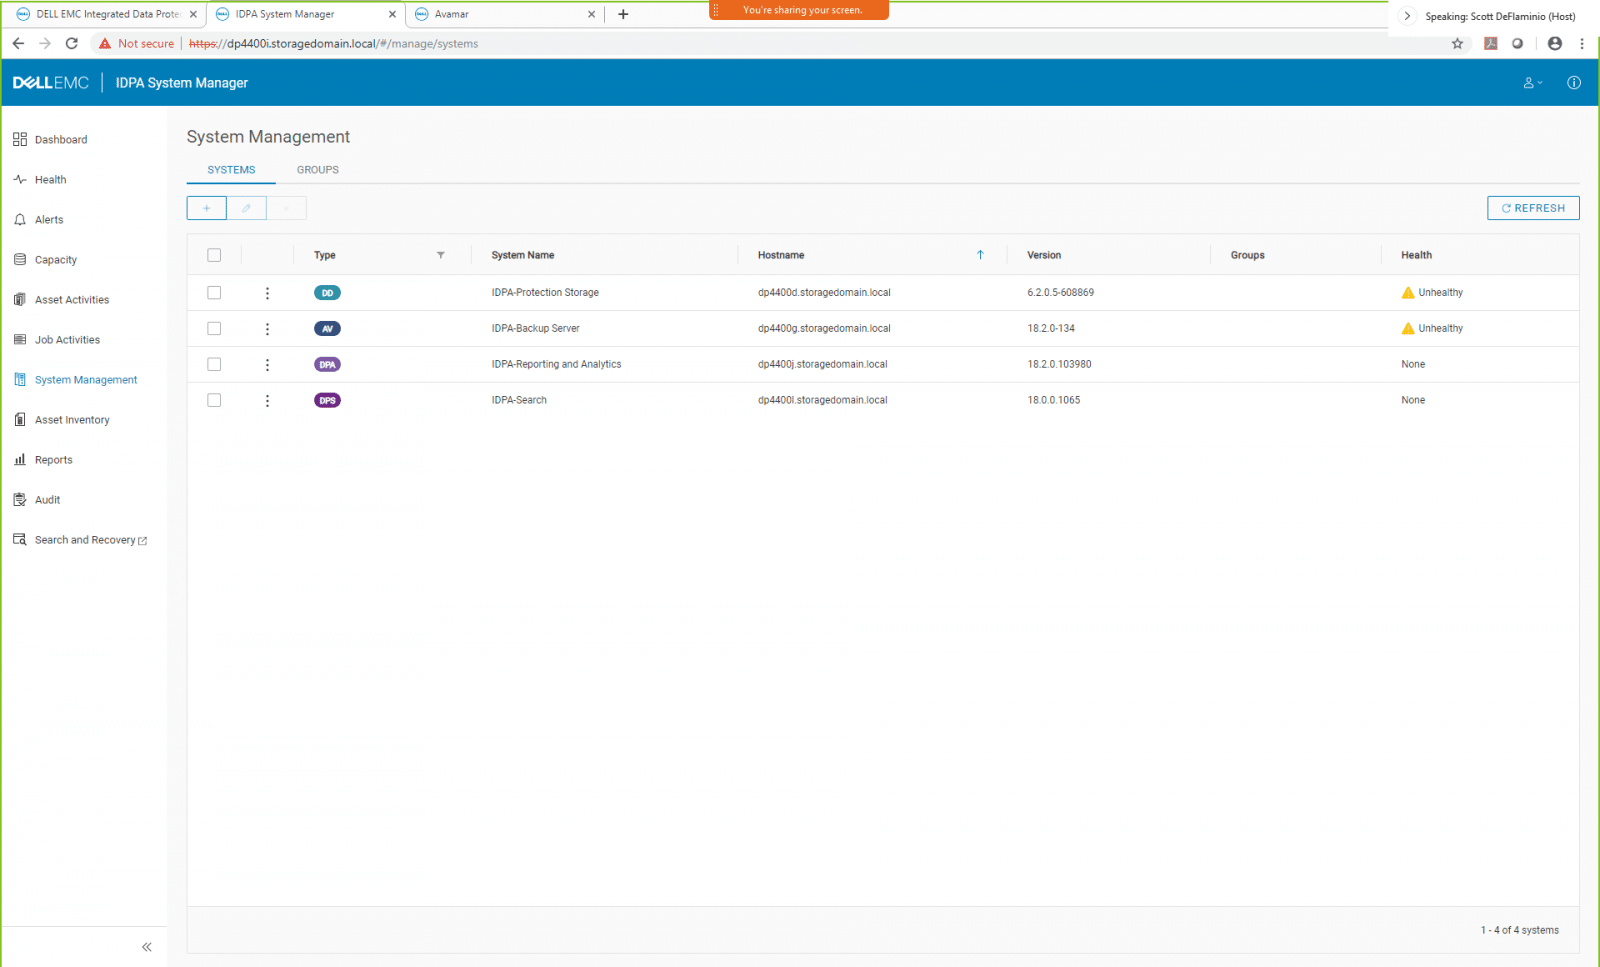Click hostname dp4400g.storagedomain.local

pos(824,329)
